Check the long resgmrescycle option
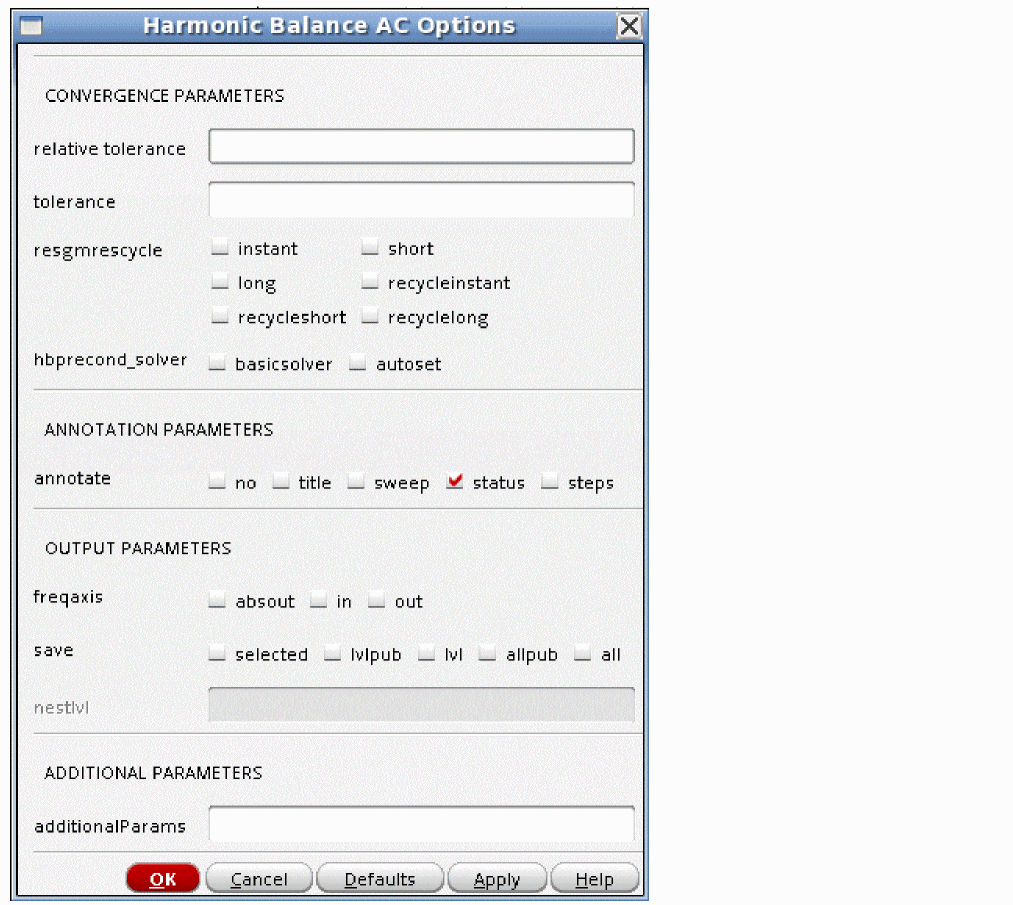This screenshot has height=905, width=1013. [x=220, y=281]
